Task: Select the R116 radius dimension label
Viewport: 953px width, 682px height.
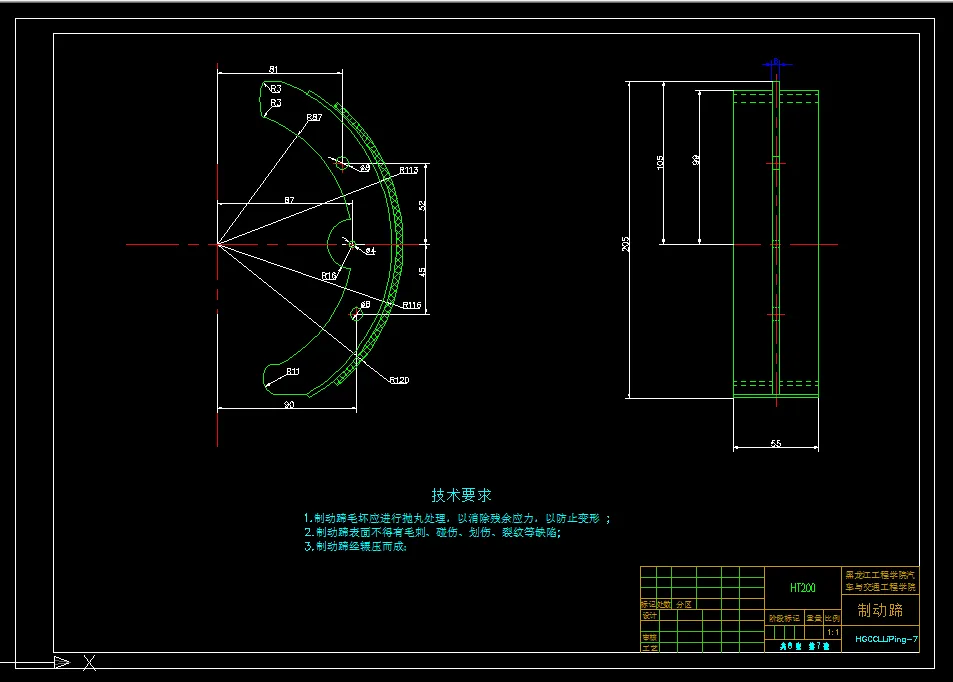Action: (x=411, y=305)
